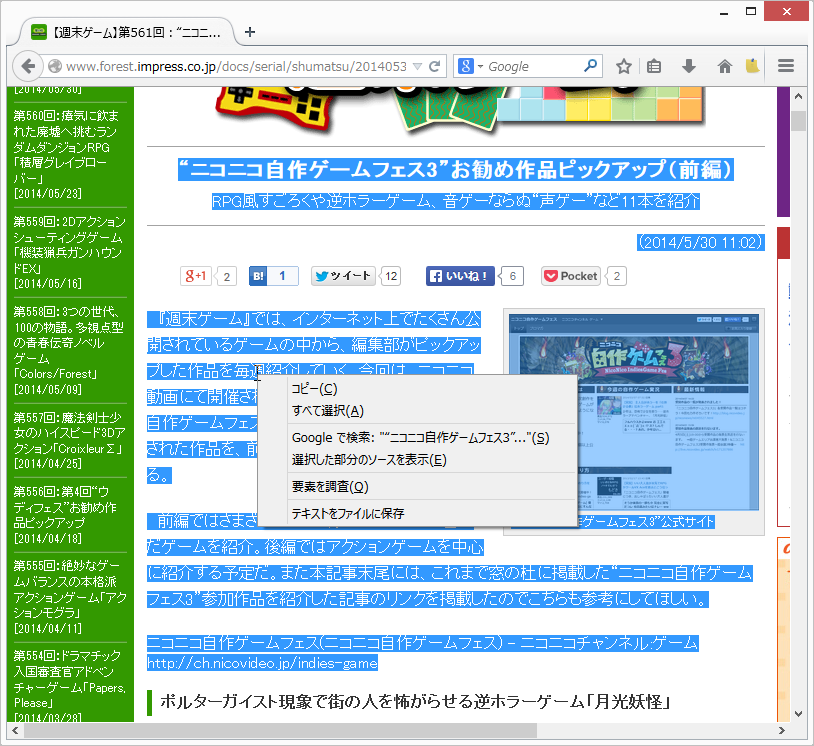Click the Twitter ツイート button
The width and height of the screenshot is (814, 746).
click(x=343, y=276)
